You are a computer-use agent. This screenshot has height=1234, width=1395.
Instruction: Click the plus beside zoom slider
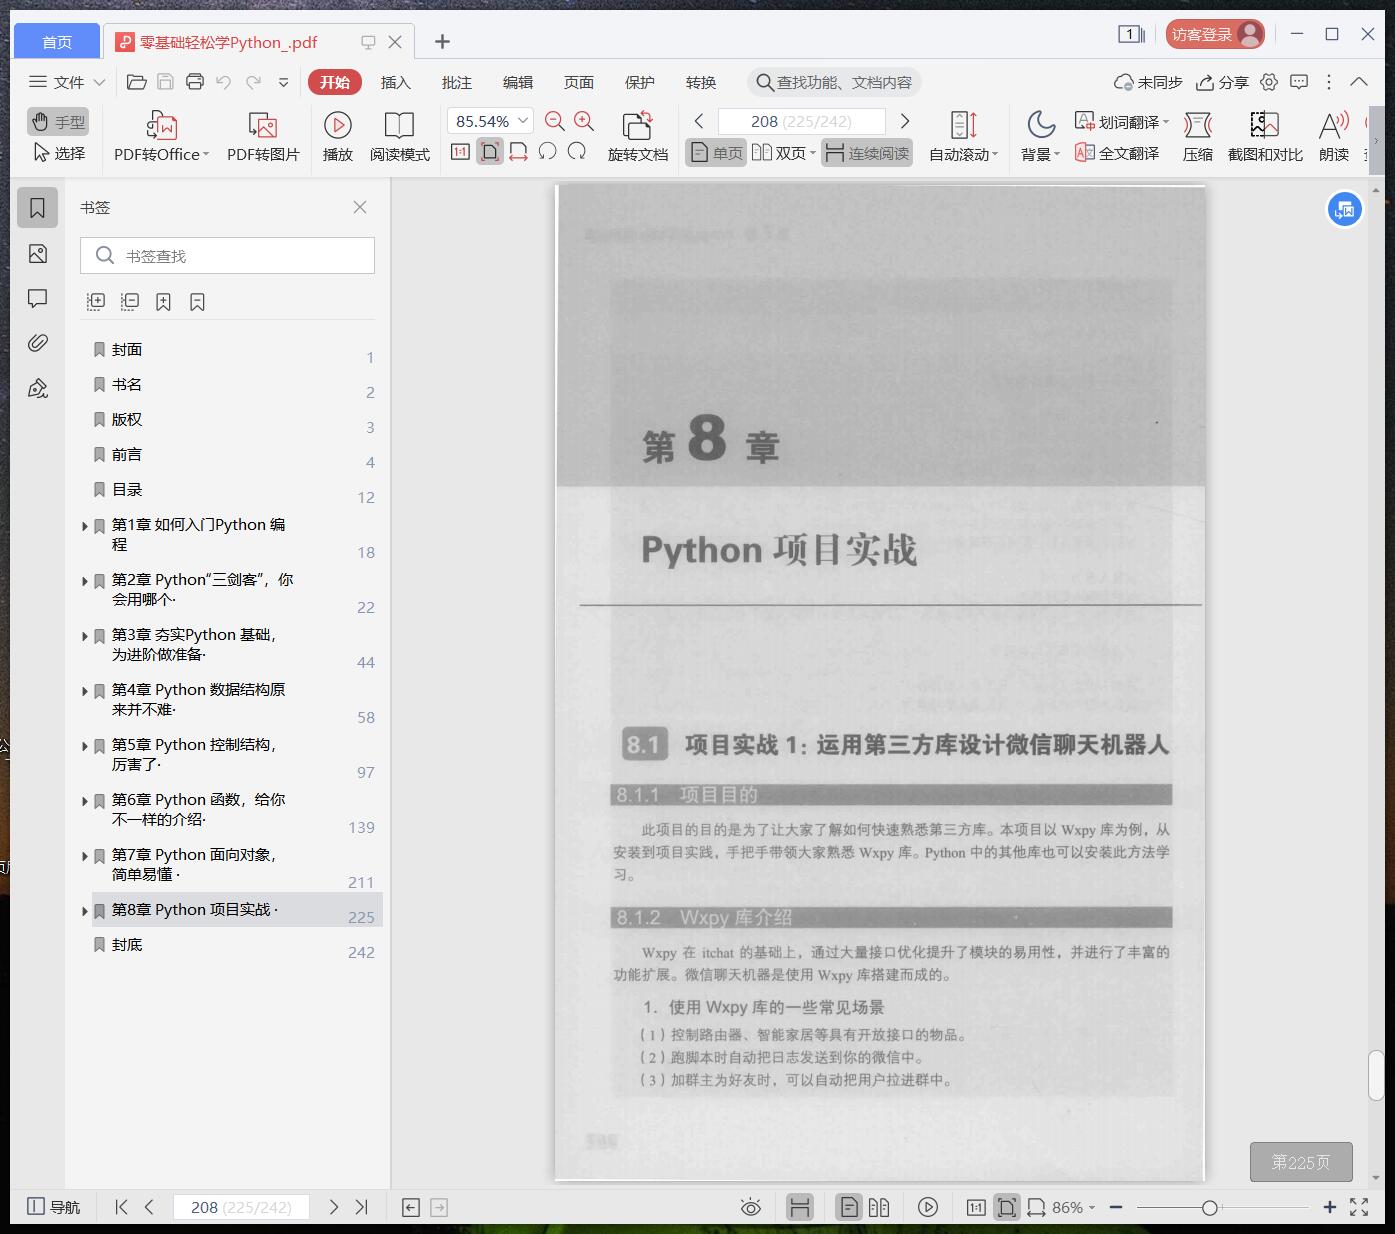(1330, 1207)
